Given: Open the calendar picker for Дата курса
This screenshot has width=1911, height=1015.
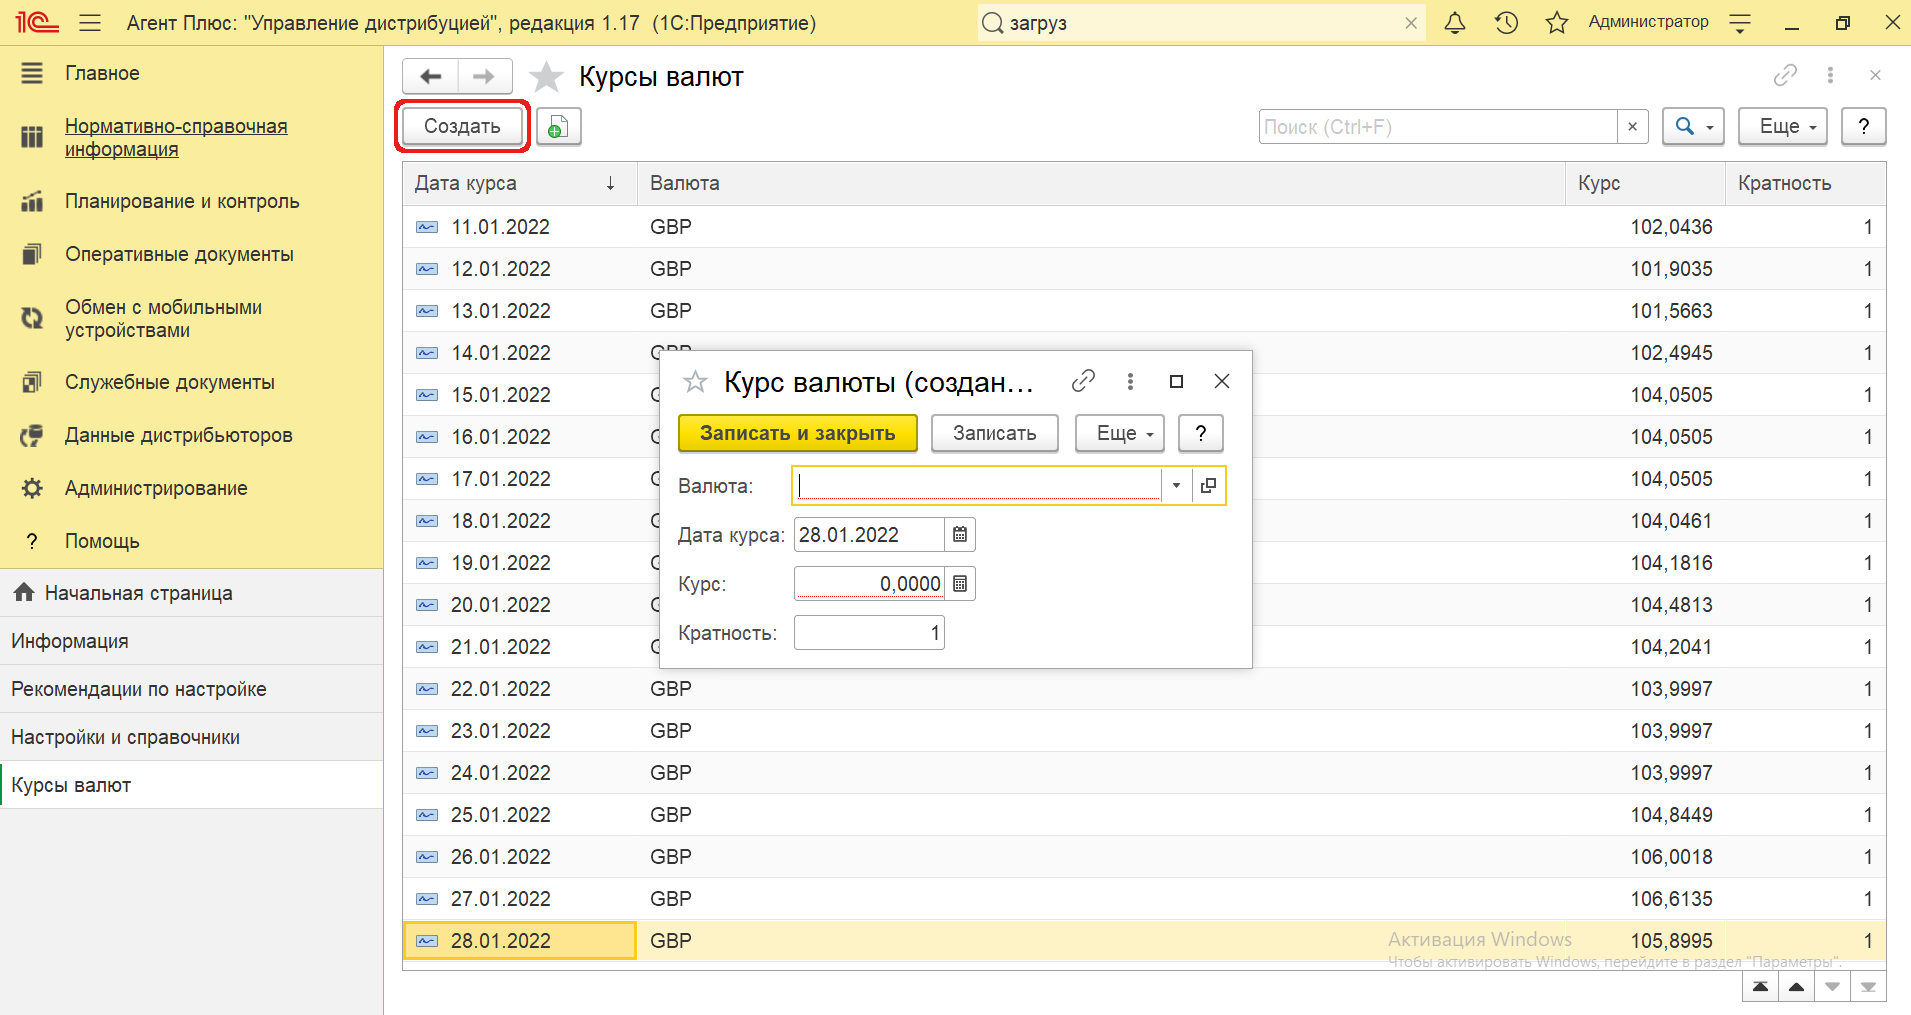Looking at the screenshot, I should point(960,535).
